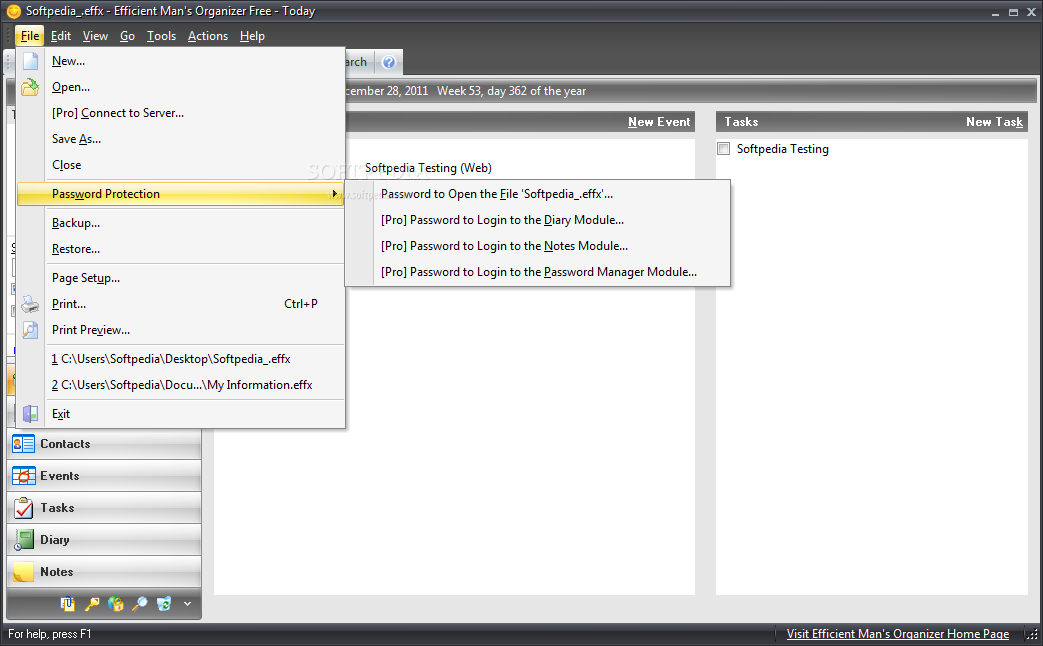
Task: Expand the sidebar footer chevron for more buttons
Action: click(188, 603)
